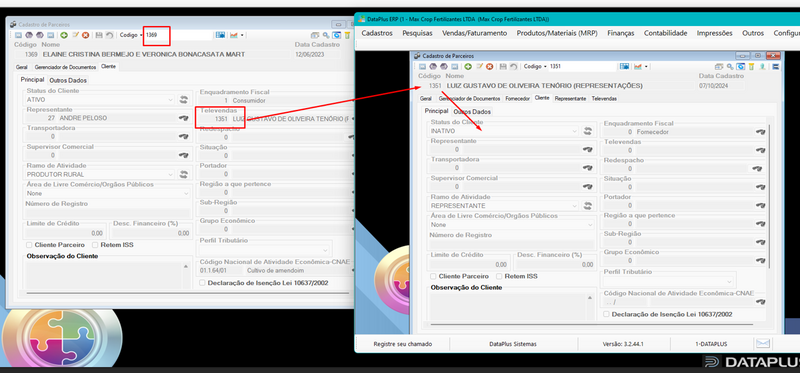Open Ramo de Atividade dropdown showing REPRESENTANTE
The image size is (800, 373).
tap(574, 206)
